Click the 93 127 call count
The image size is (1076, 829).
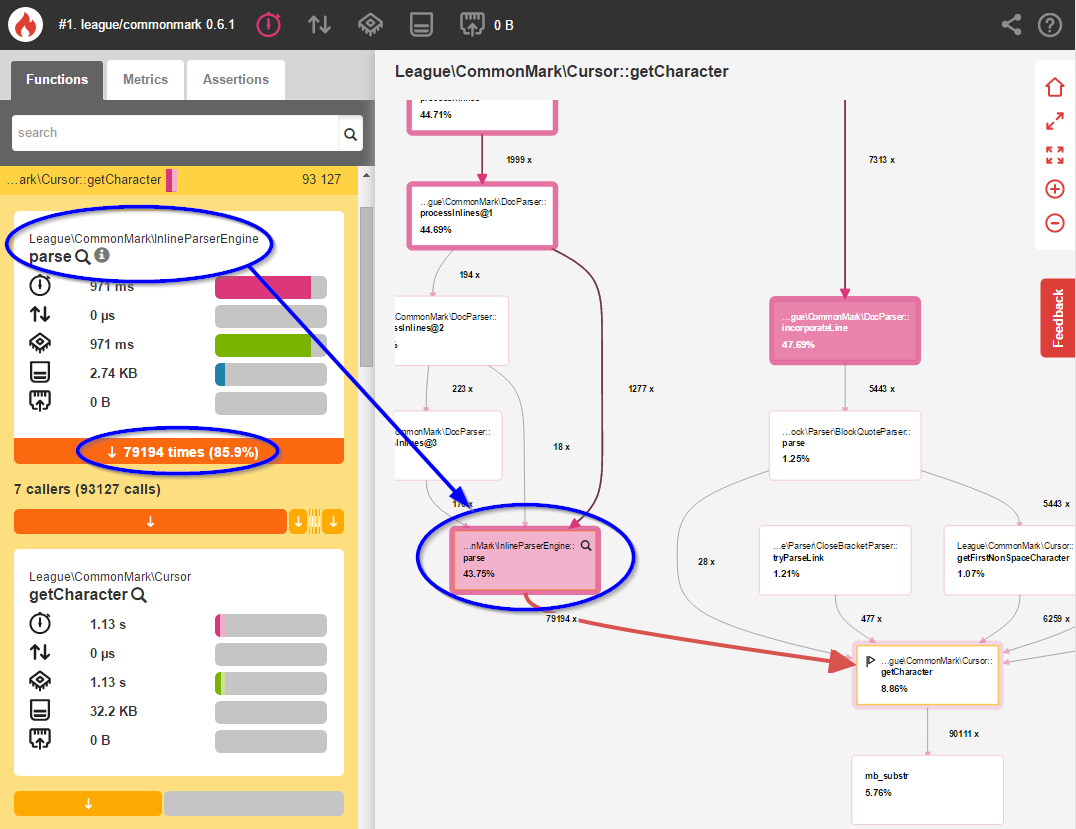[321, 179]
